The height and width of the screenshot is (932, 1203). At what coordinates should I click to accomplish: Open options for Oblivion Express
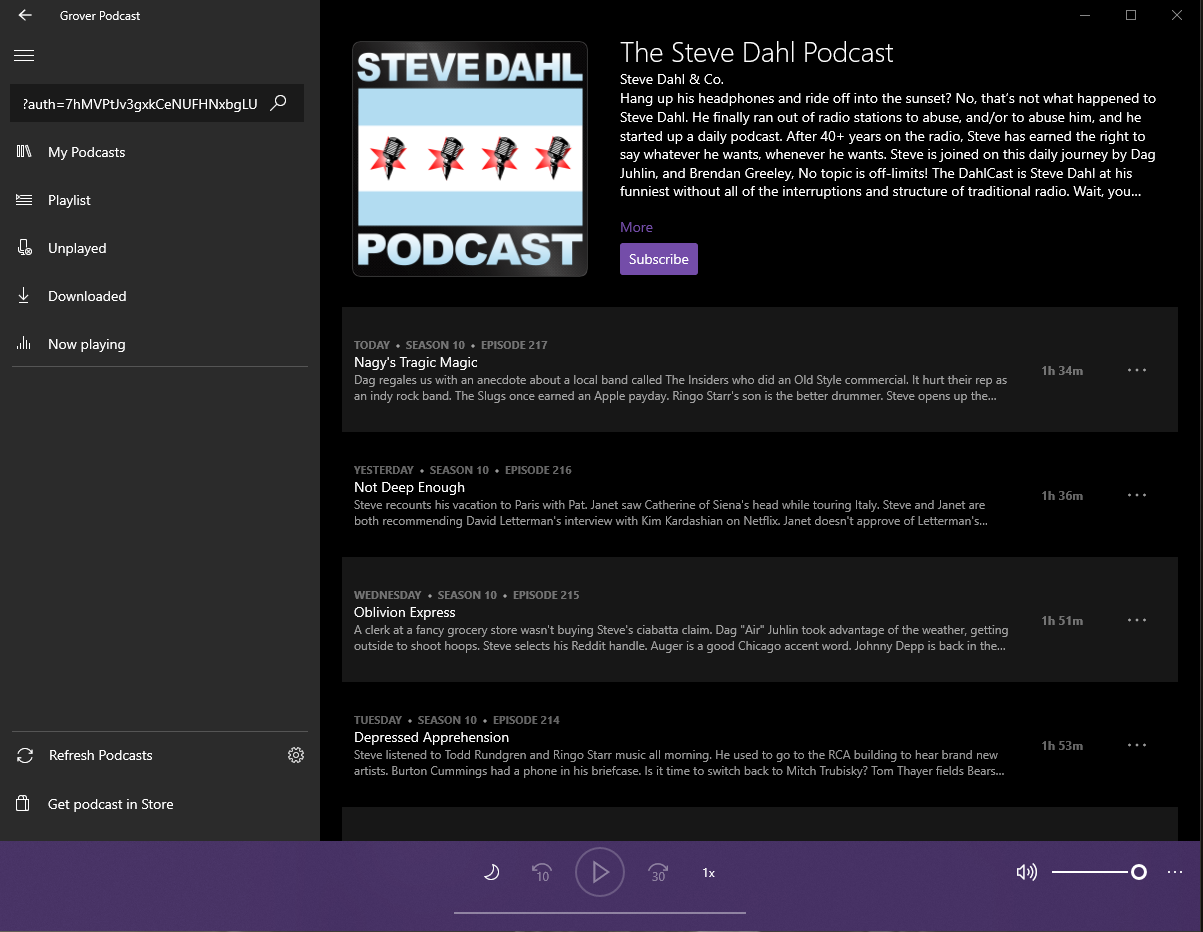[1137, 620]
